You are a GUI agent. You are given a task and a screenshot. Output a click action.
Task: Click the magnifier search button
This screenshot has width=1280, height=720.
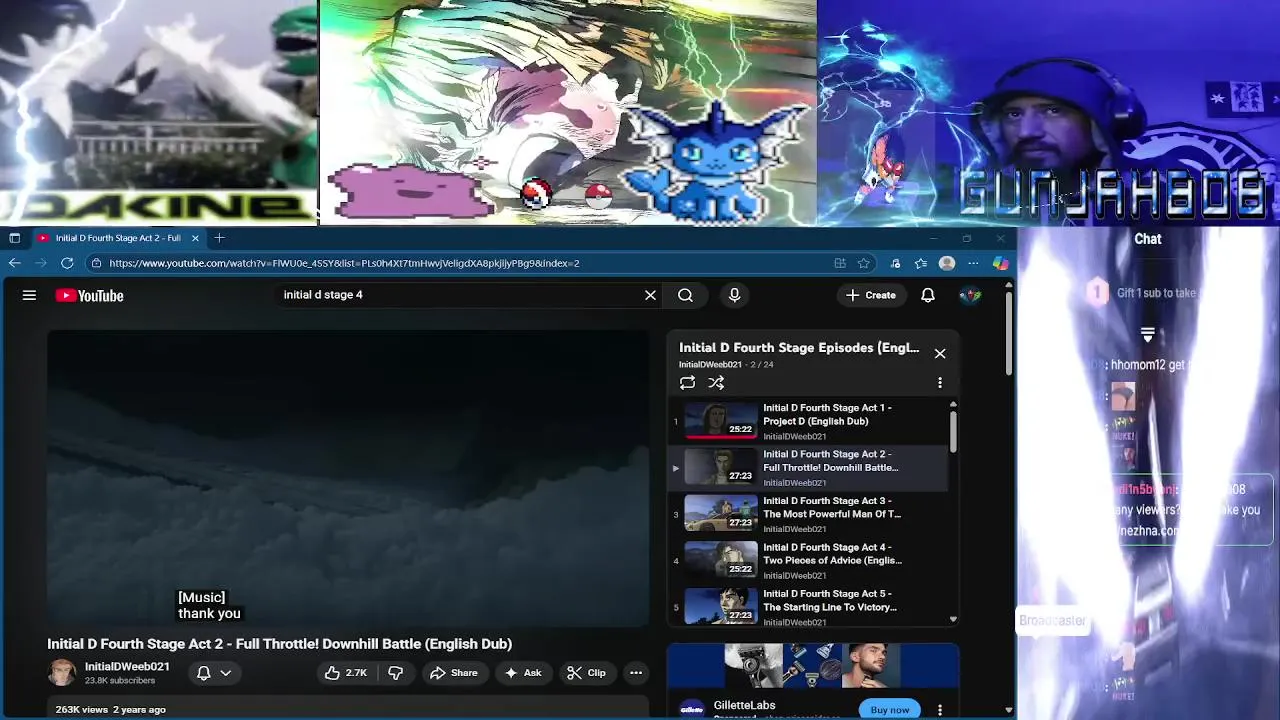click(x=685, y=295)
